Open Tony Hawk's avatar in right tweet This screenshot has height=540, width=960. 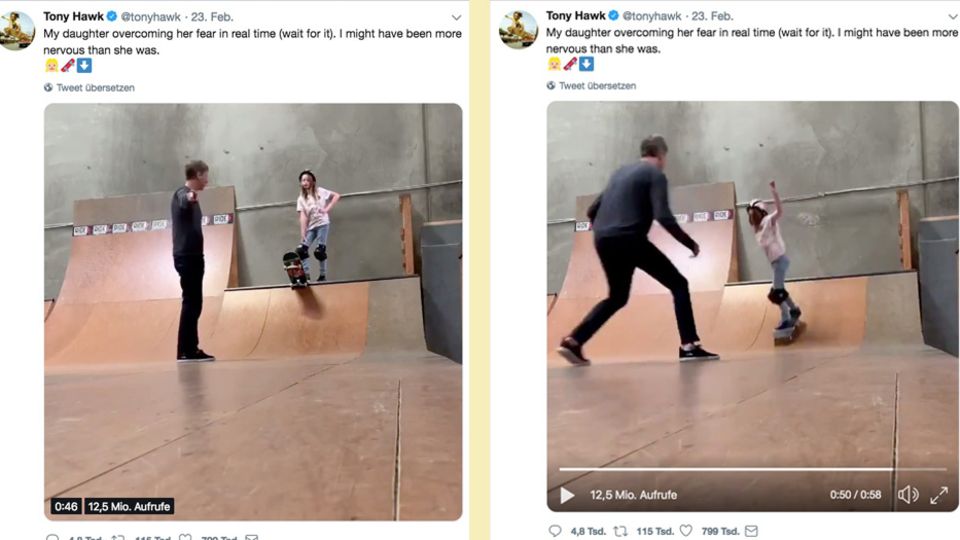[x=519, y=30]
